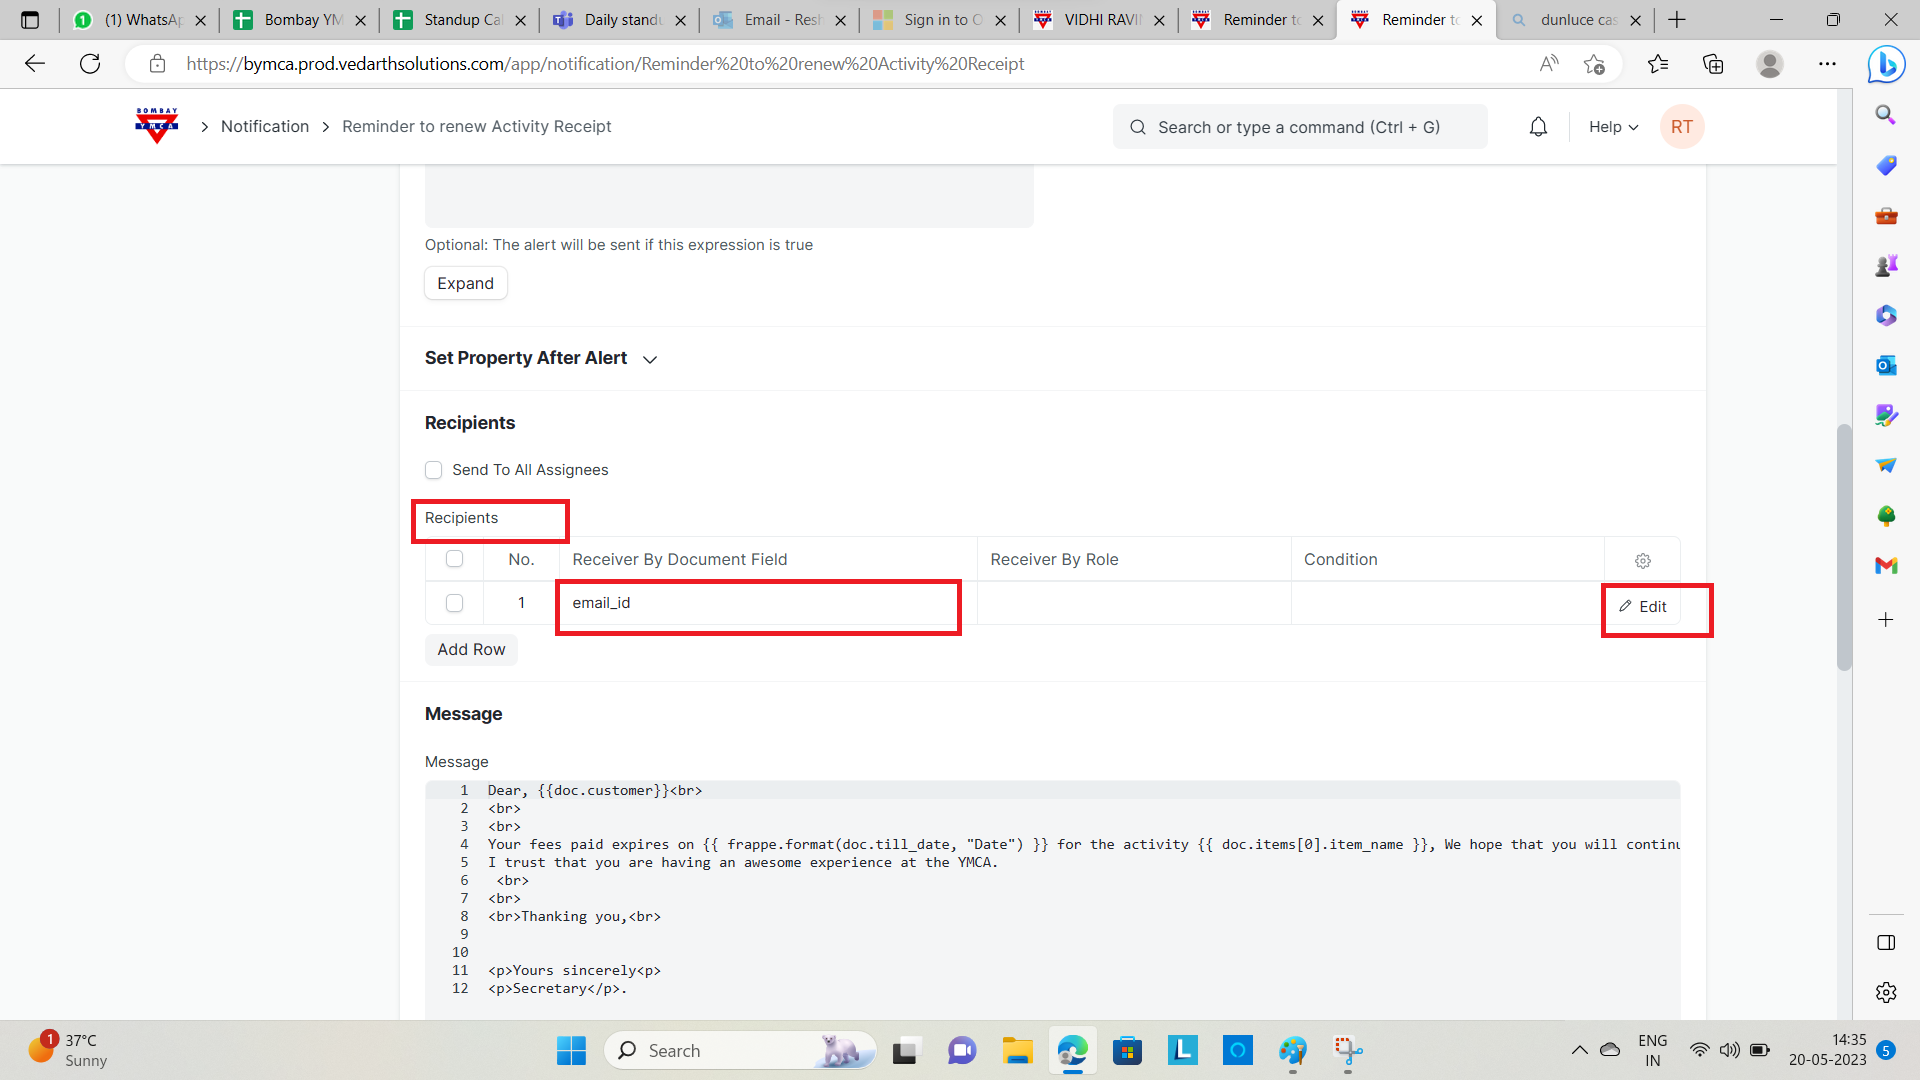Go to Notification breadcrumb
1920x1080 pixels.
click(x=265, y=127)
